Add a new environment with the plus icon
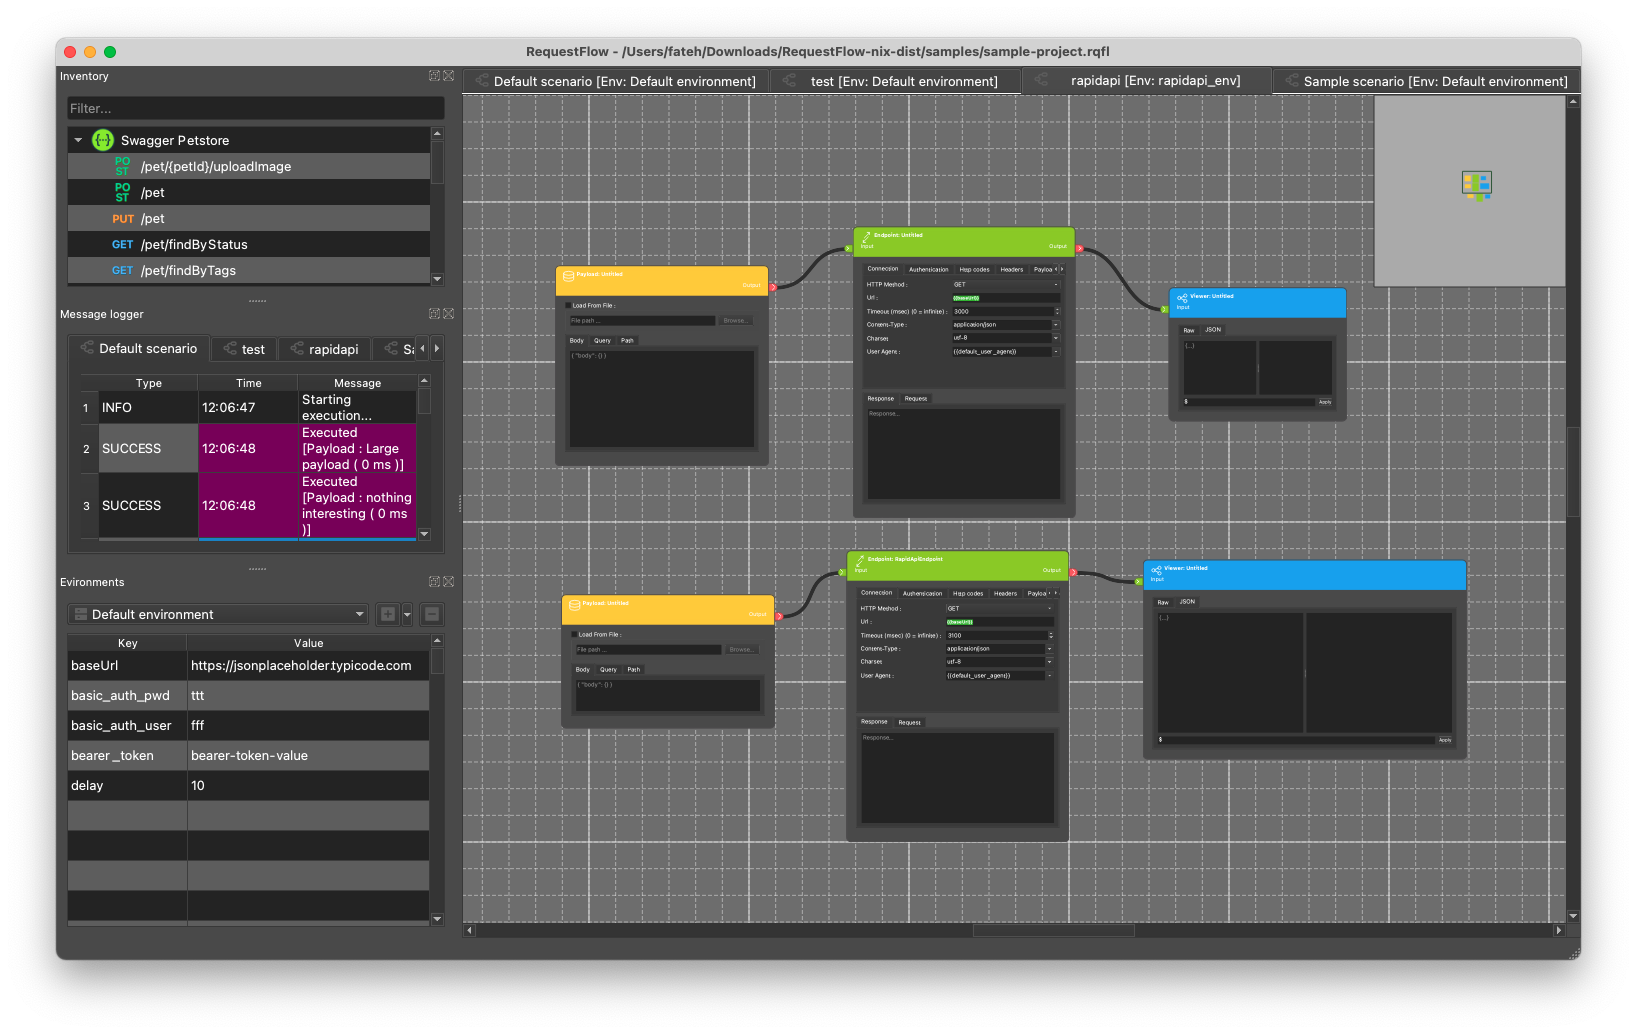The height and width of the screenshot is (1034, 1637). [386, 614]
